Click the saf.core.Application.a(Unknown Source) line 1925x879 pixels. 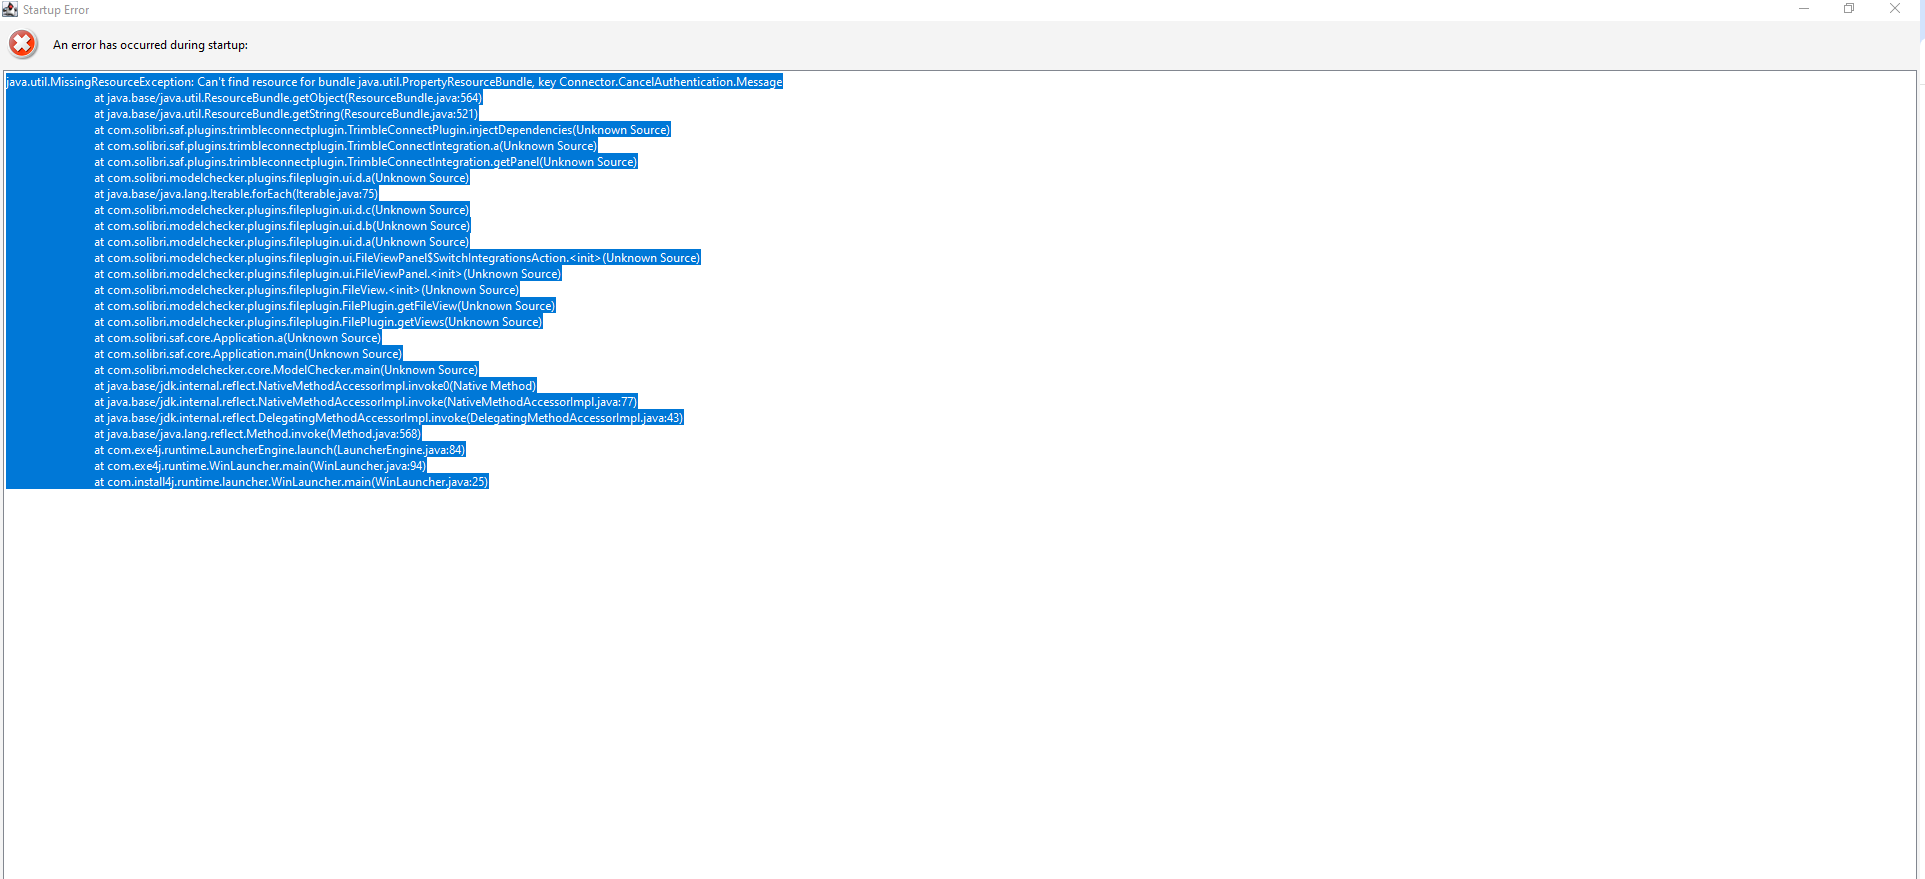tap(238, 338)
